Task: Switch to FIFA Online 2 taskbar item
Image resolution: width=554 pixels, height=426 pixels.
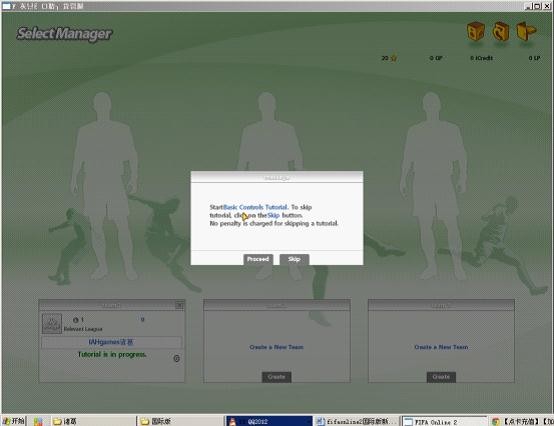Action: pos(445,421)
